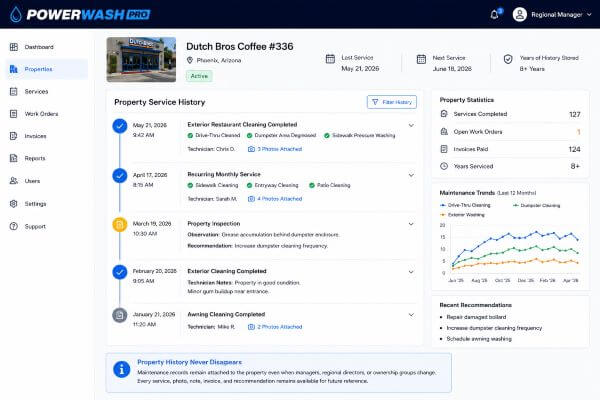Click the Users sidebar icon
The width and height of the screenshot is (600, 400).
pyautogui.click(x=13, y=181)
